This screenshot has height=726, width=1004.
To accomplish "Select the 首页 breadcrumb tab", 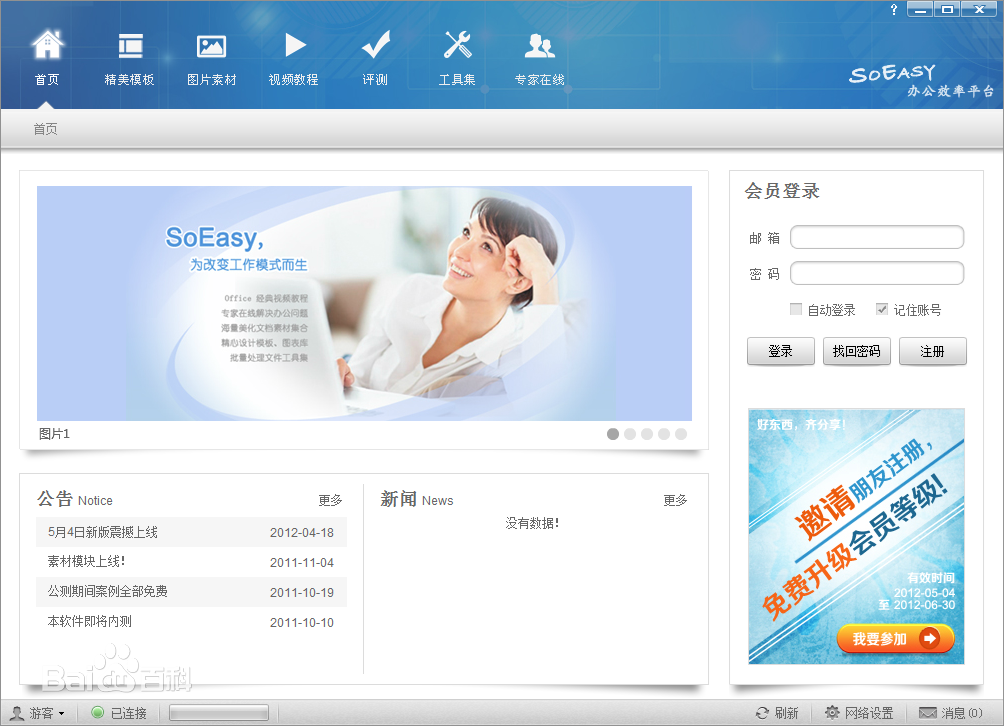I will [x=45, y=129].
